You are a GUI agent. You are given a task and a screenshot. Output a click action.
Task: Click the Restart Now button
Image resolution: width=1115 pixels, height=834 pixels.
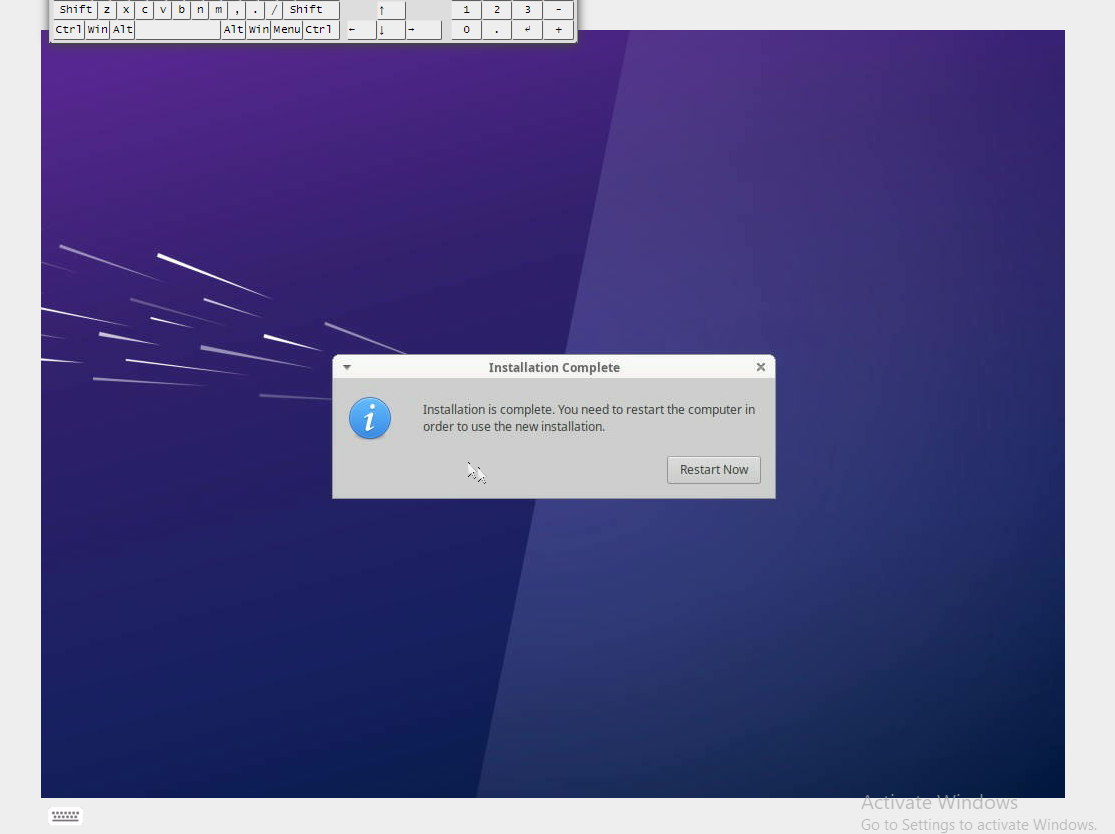click(x=713, y=470)
